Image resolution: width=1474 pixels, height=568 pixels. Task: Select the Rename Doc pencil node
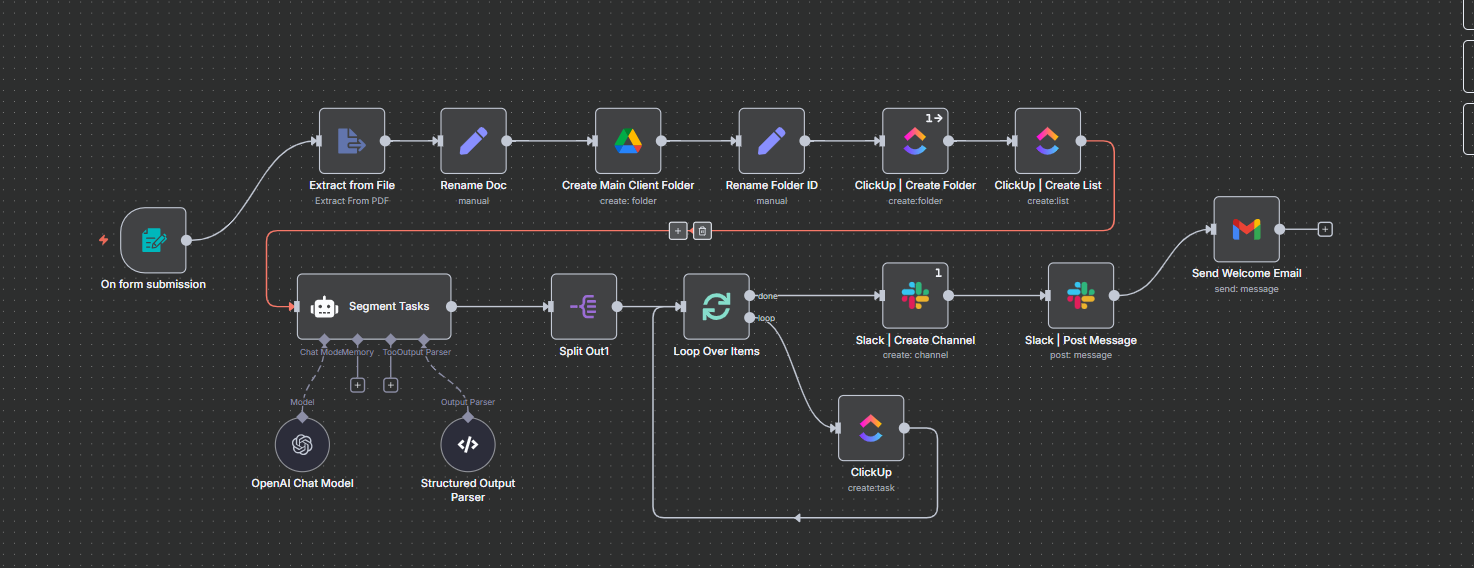pyautogui.click(x=473, y=141)
